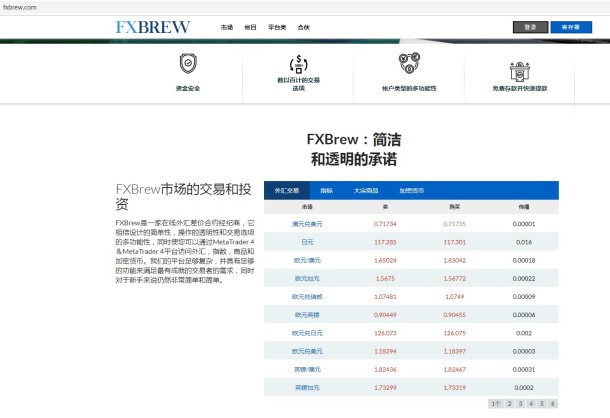Screen dimensions: 610x418
Task: Click buy price 1.0749
Action: pyautogui.click(x=454, y=297)
